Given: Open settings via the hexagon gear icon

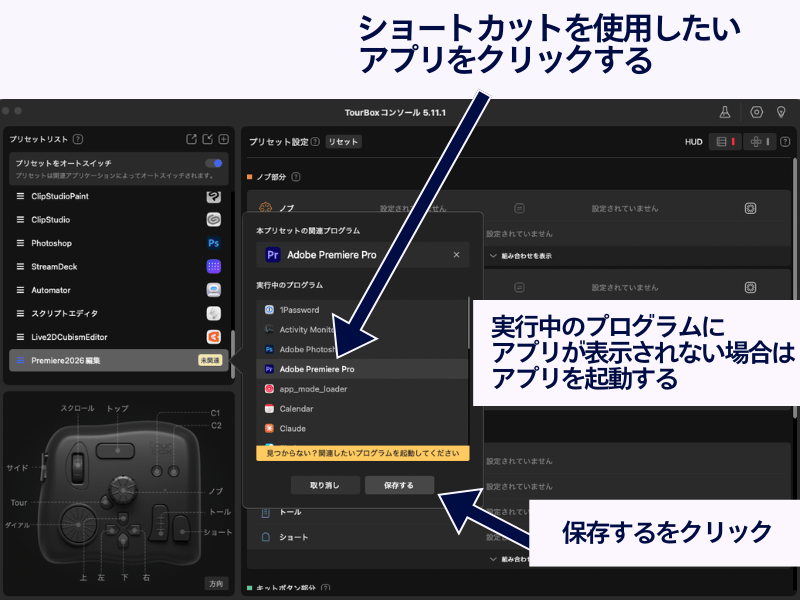Looking at the screenshot, I should [756, 112].
